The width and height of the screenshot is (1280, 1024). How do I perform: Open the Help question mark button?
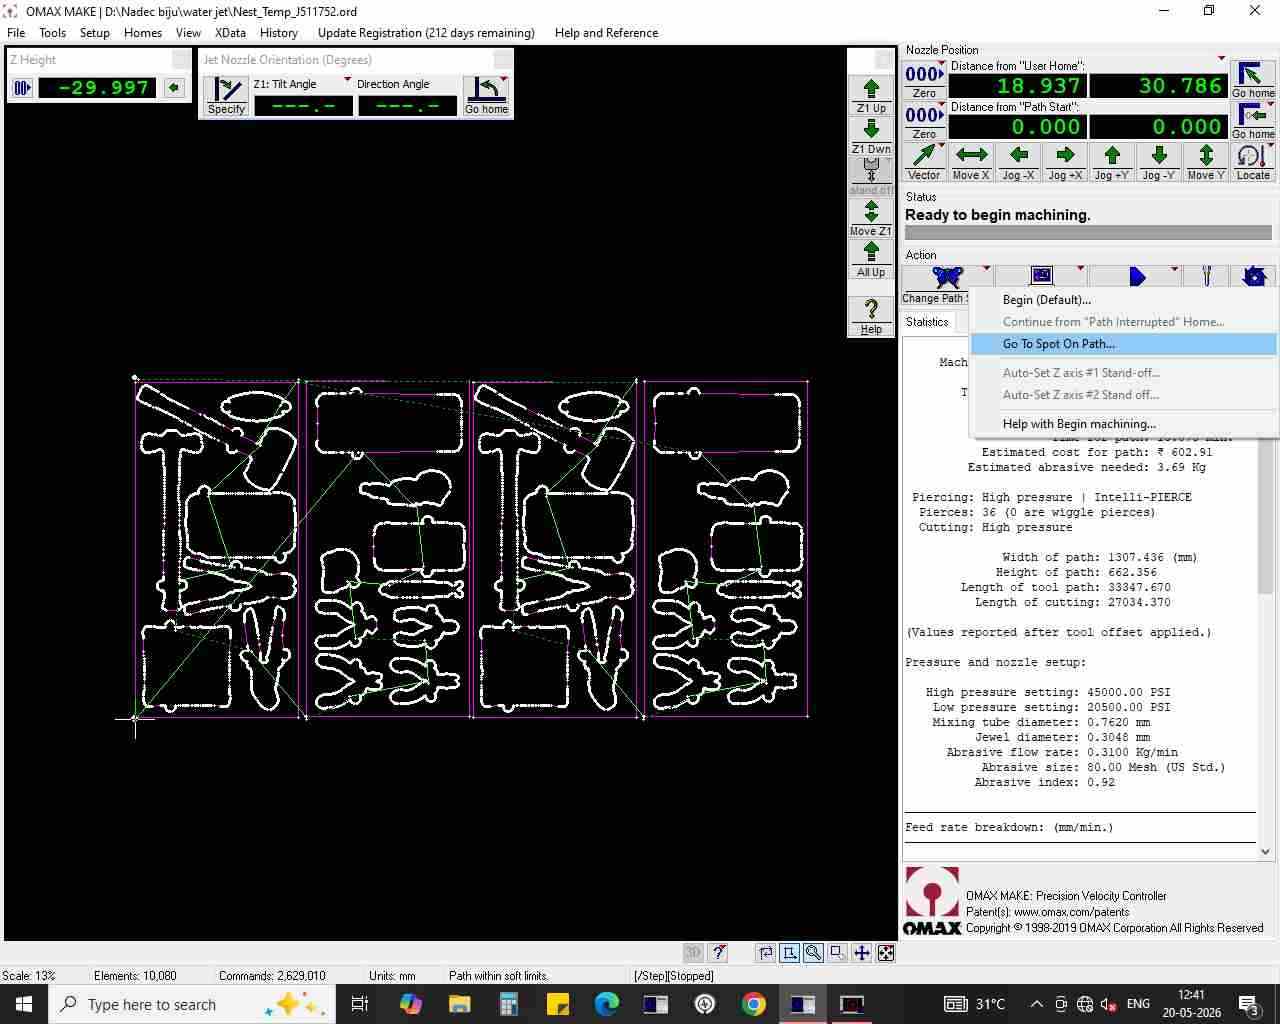coord(871,316)
